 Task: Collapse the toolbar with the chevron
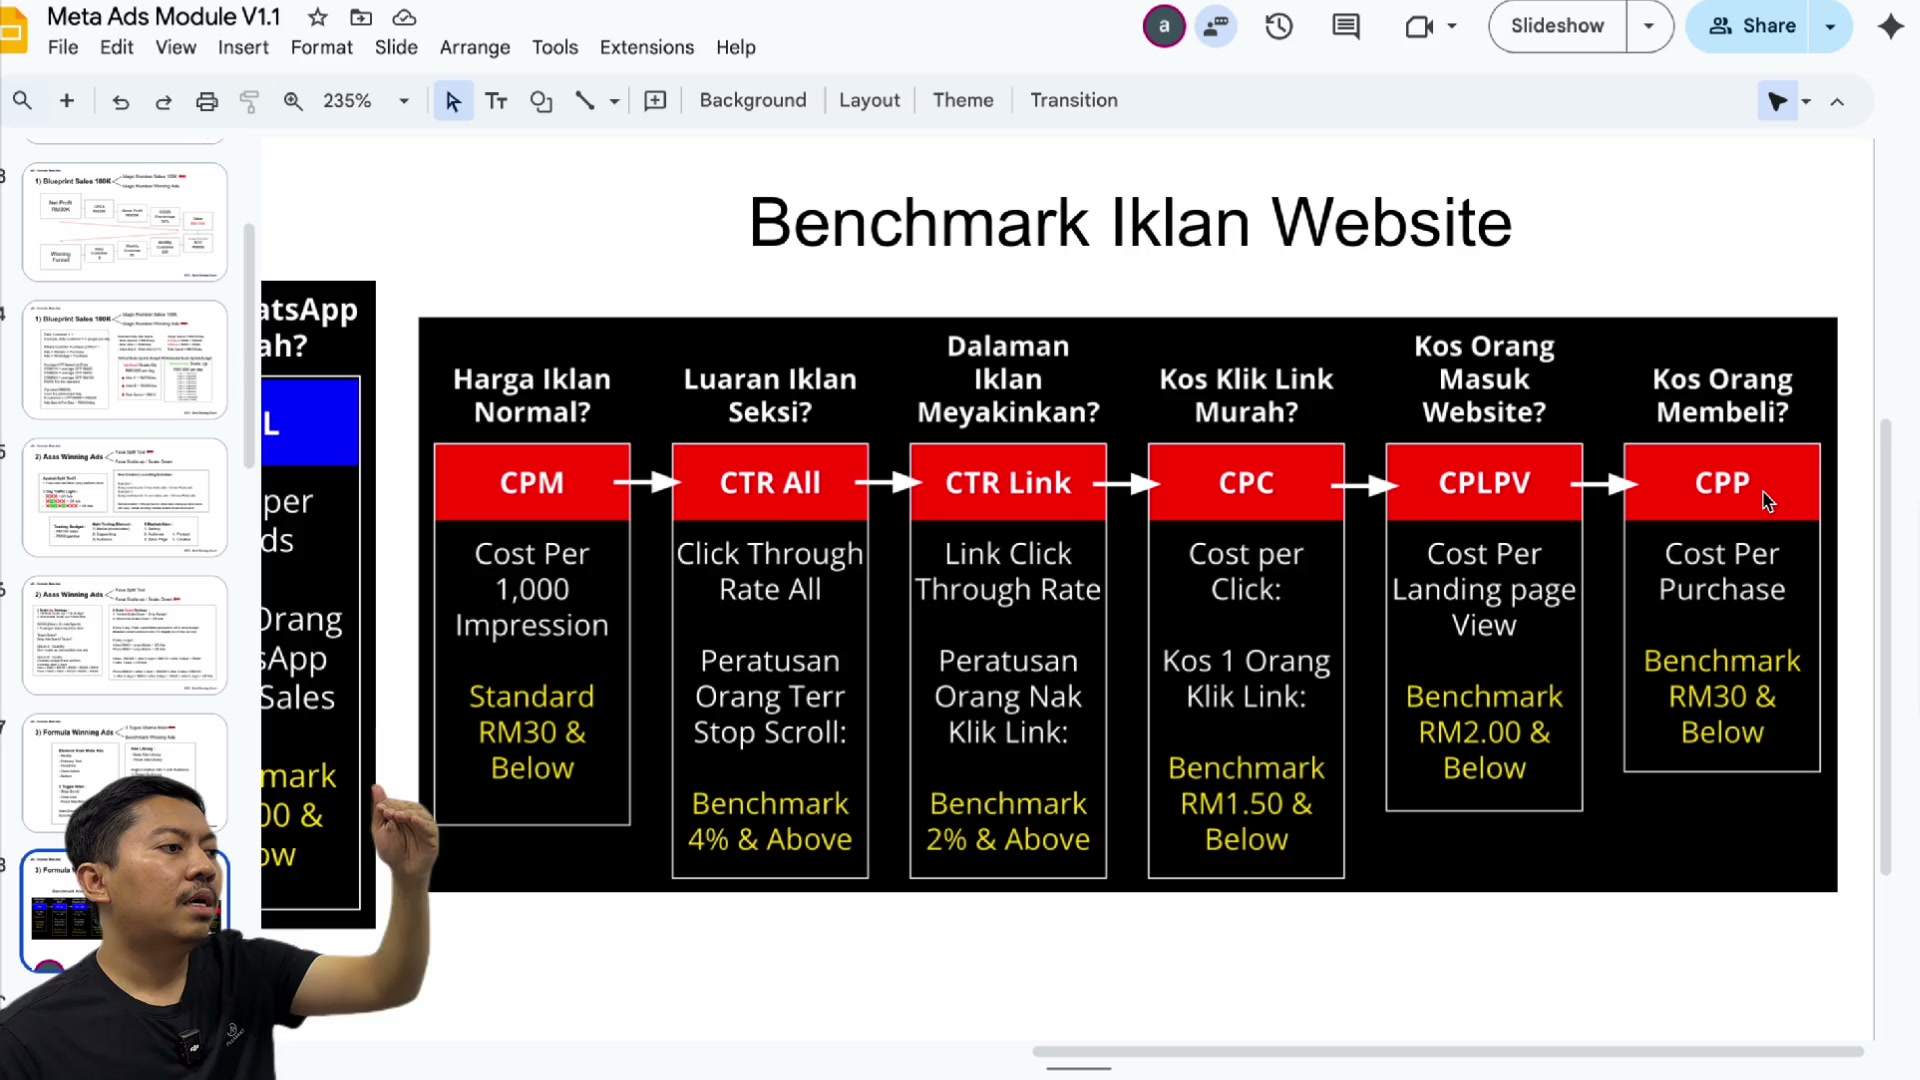tap(1837, 101)
